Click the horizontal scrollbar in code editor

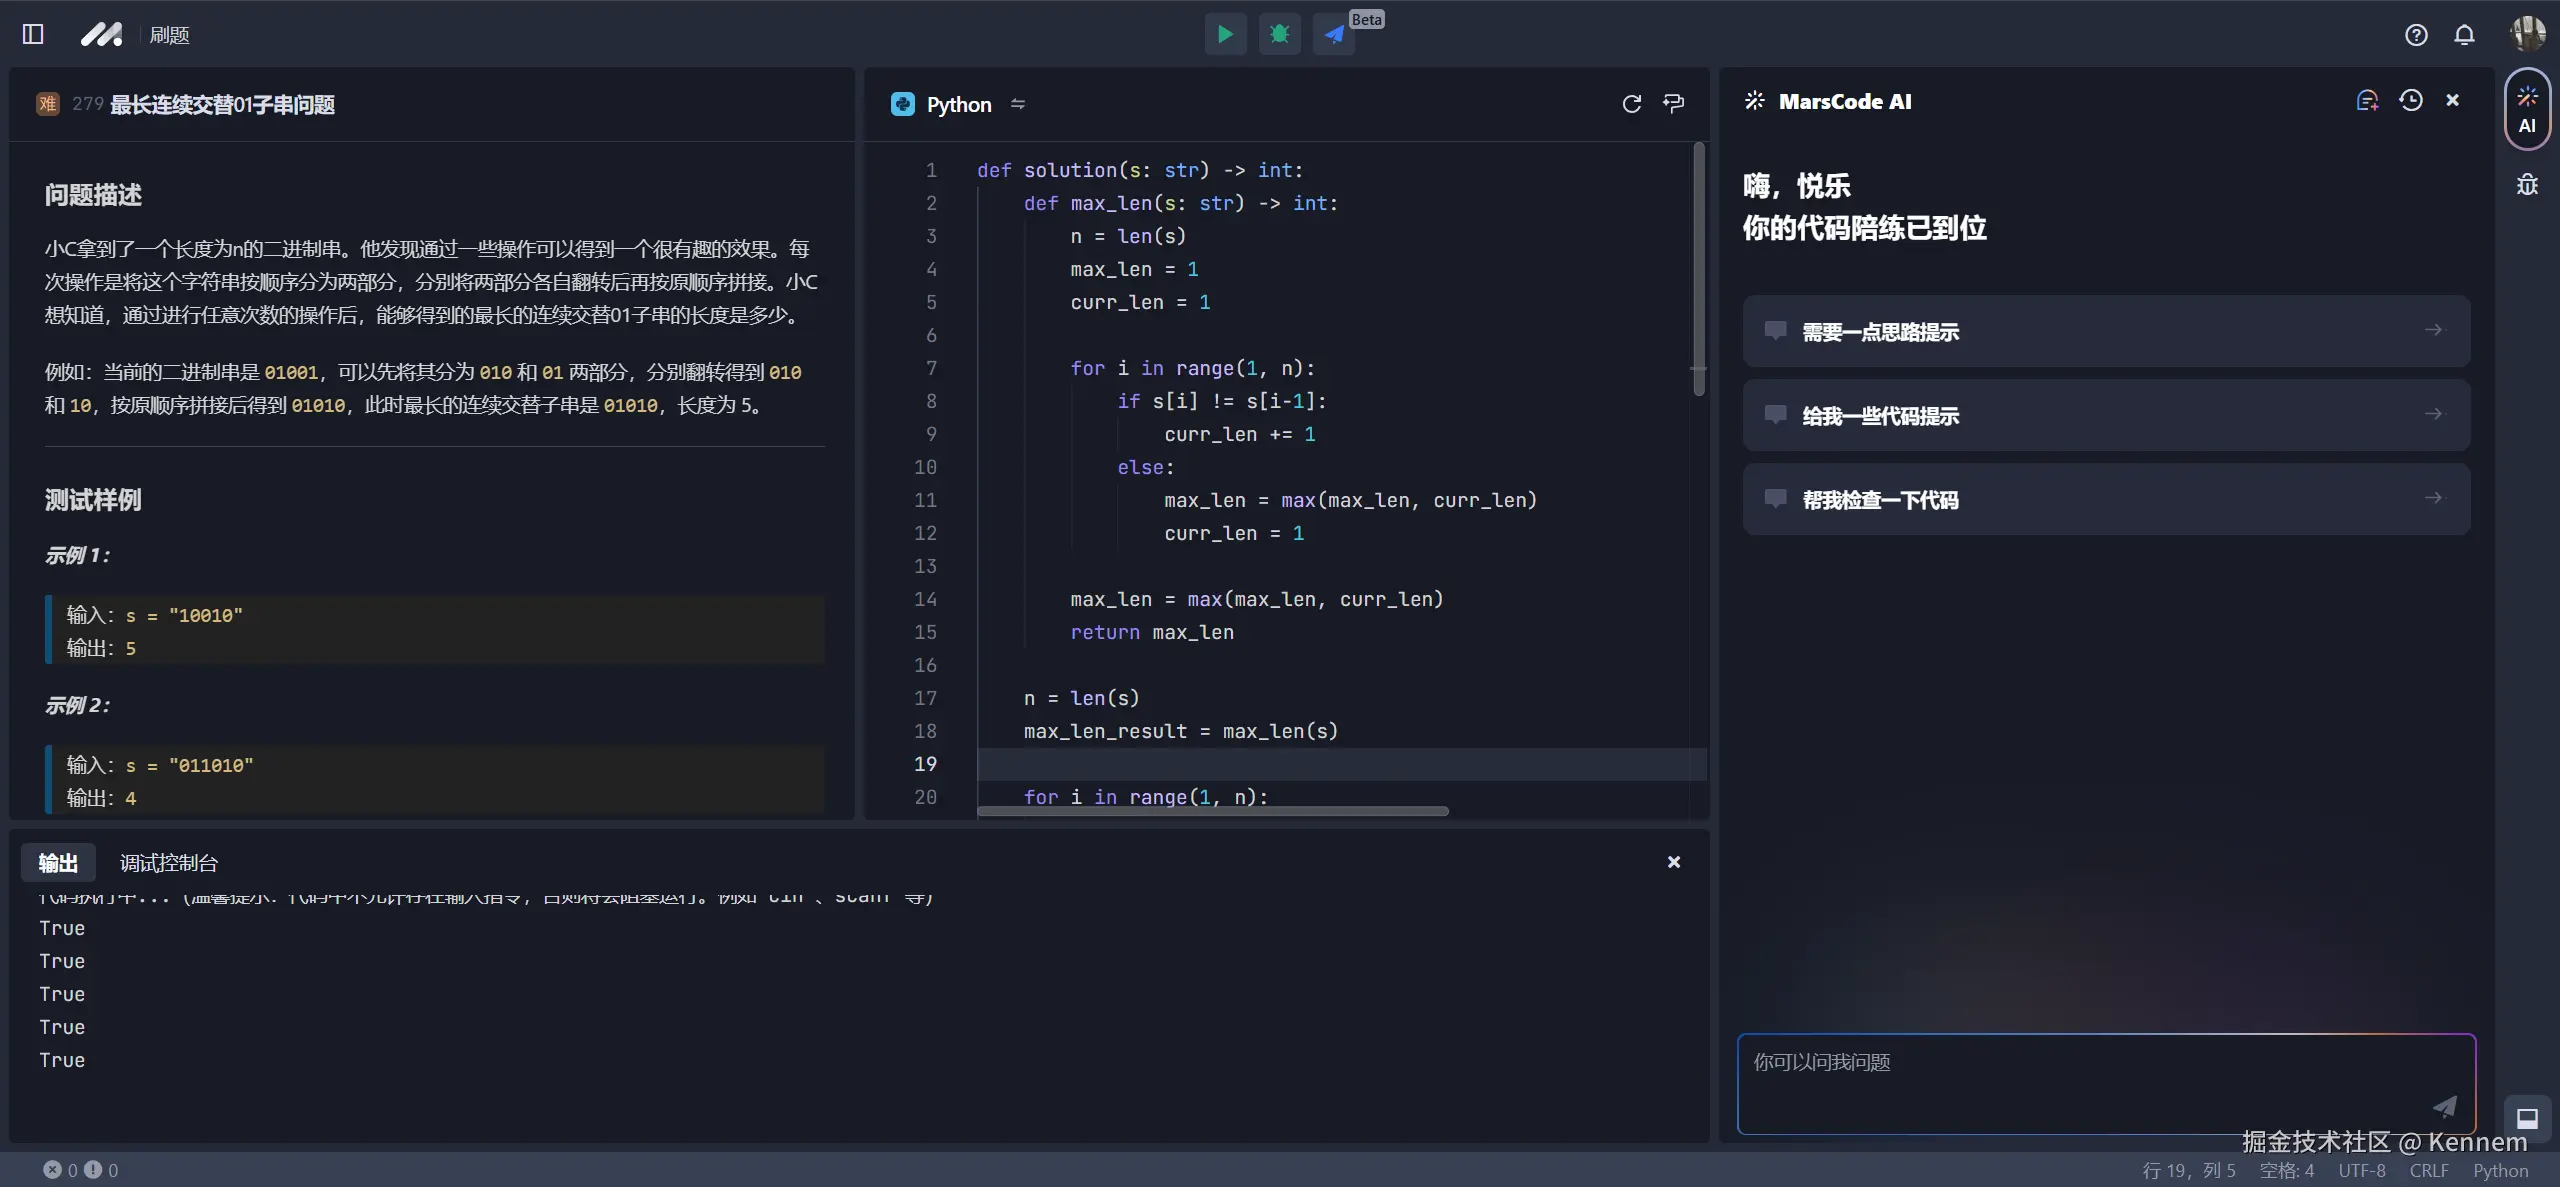1212,811
